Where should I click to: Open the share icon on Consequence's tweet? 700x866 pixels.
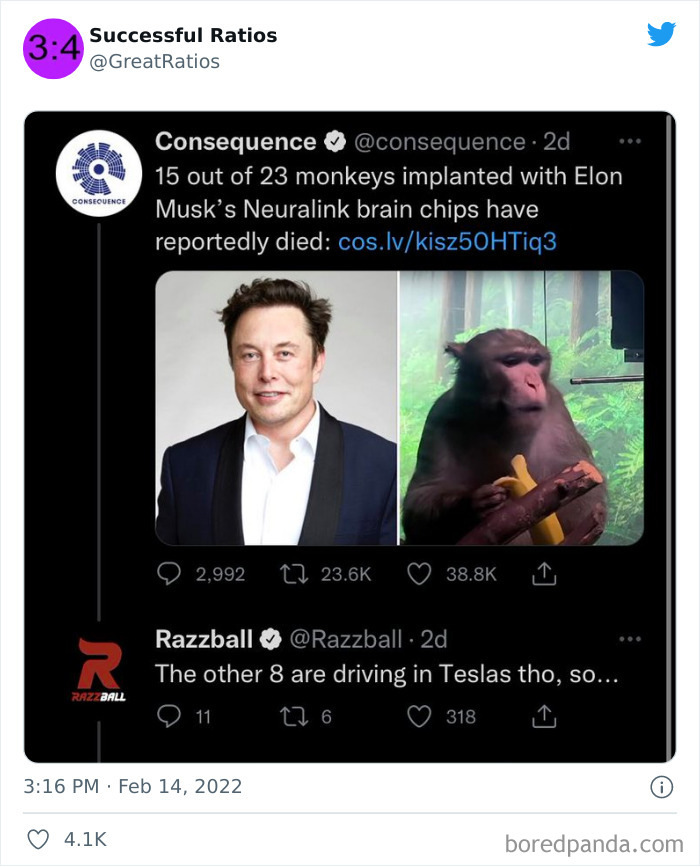click(543, 573)
